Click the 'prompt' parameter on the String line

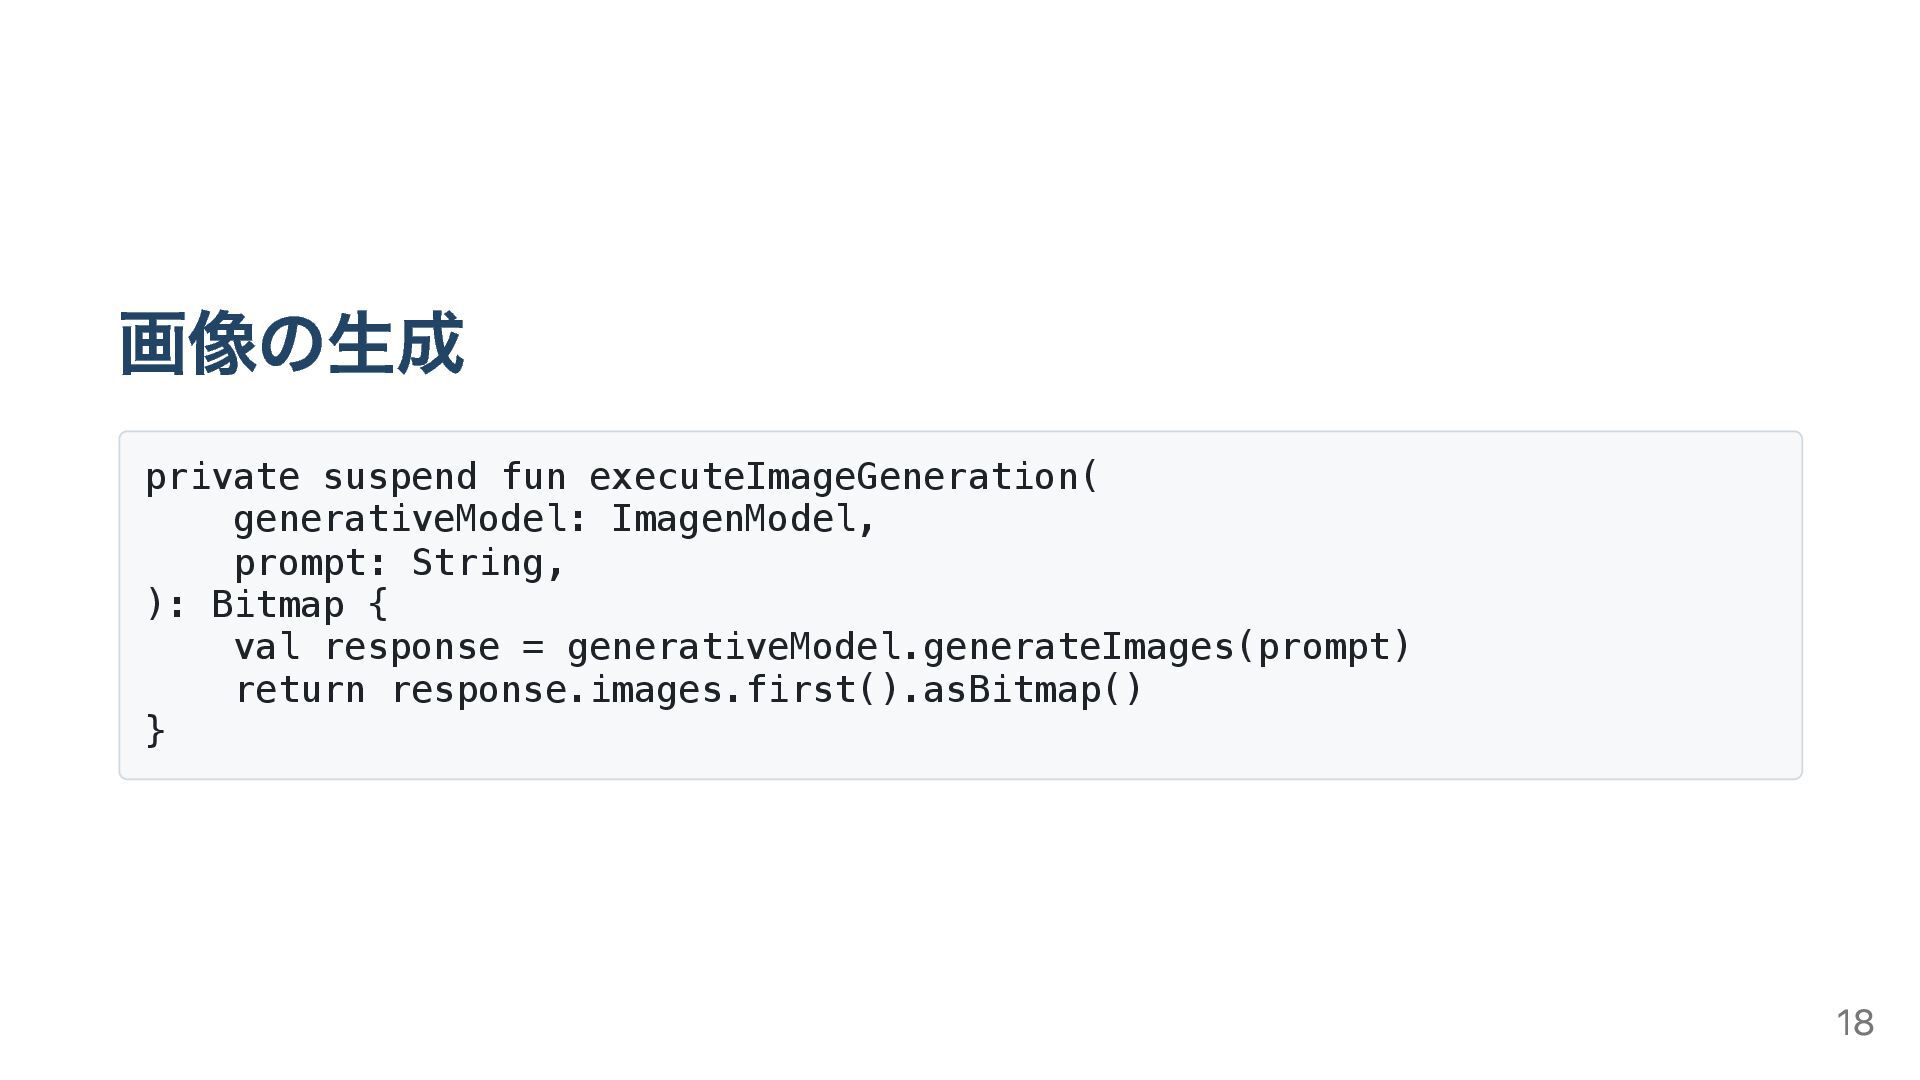[x=300, y=563]
